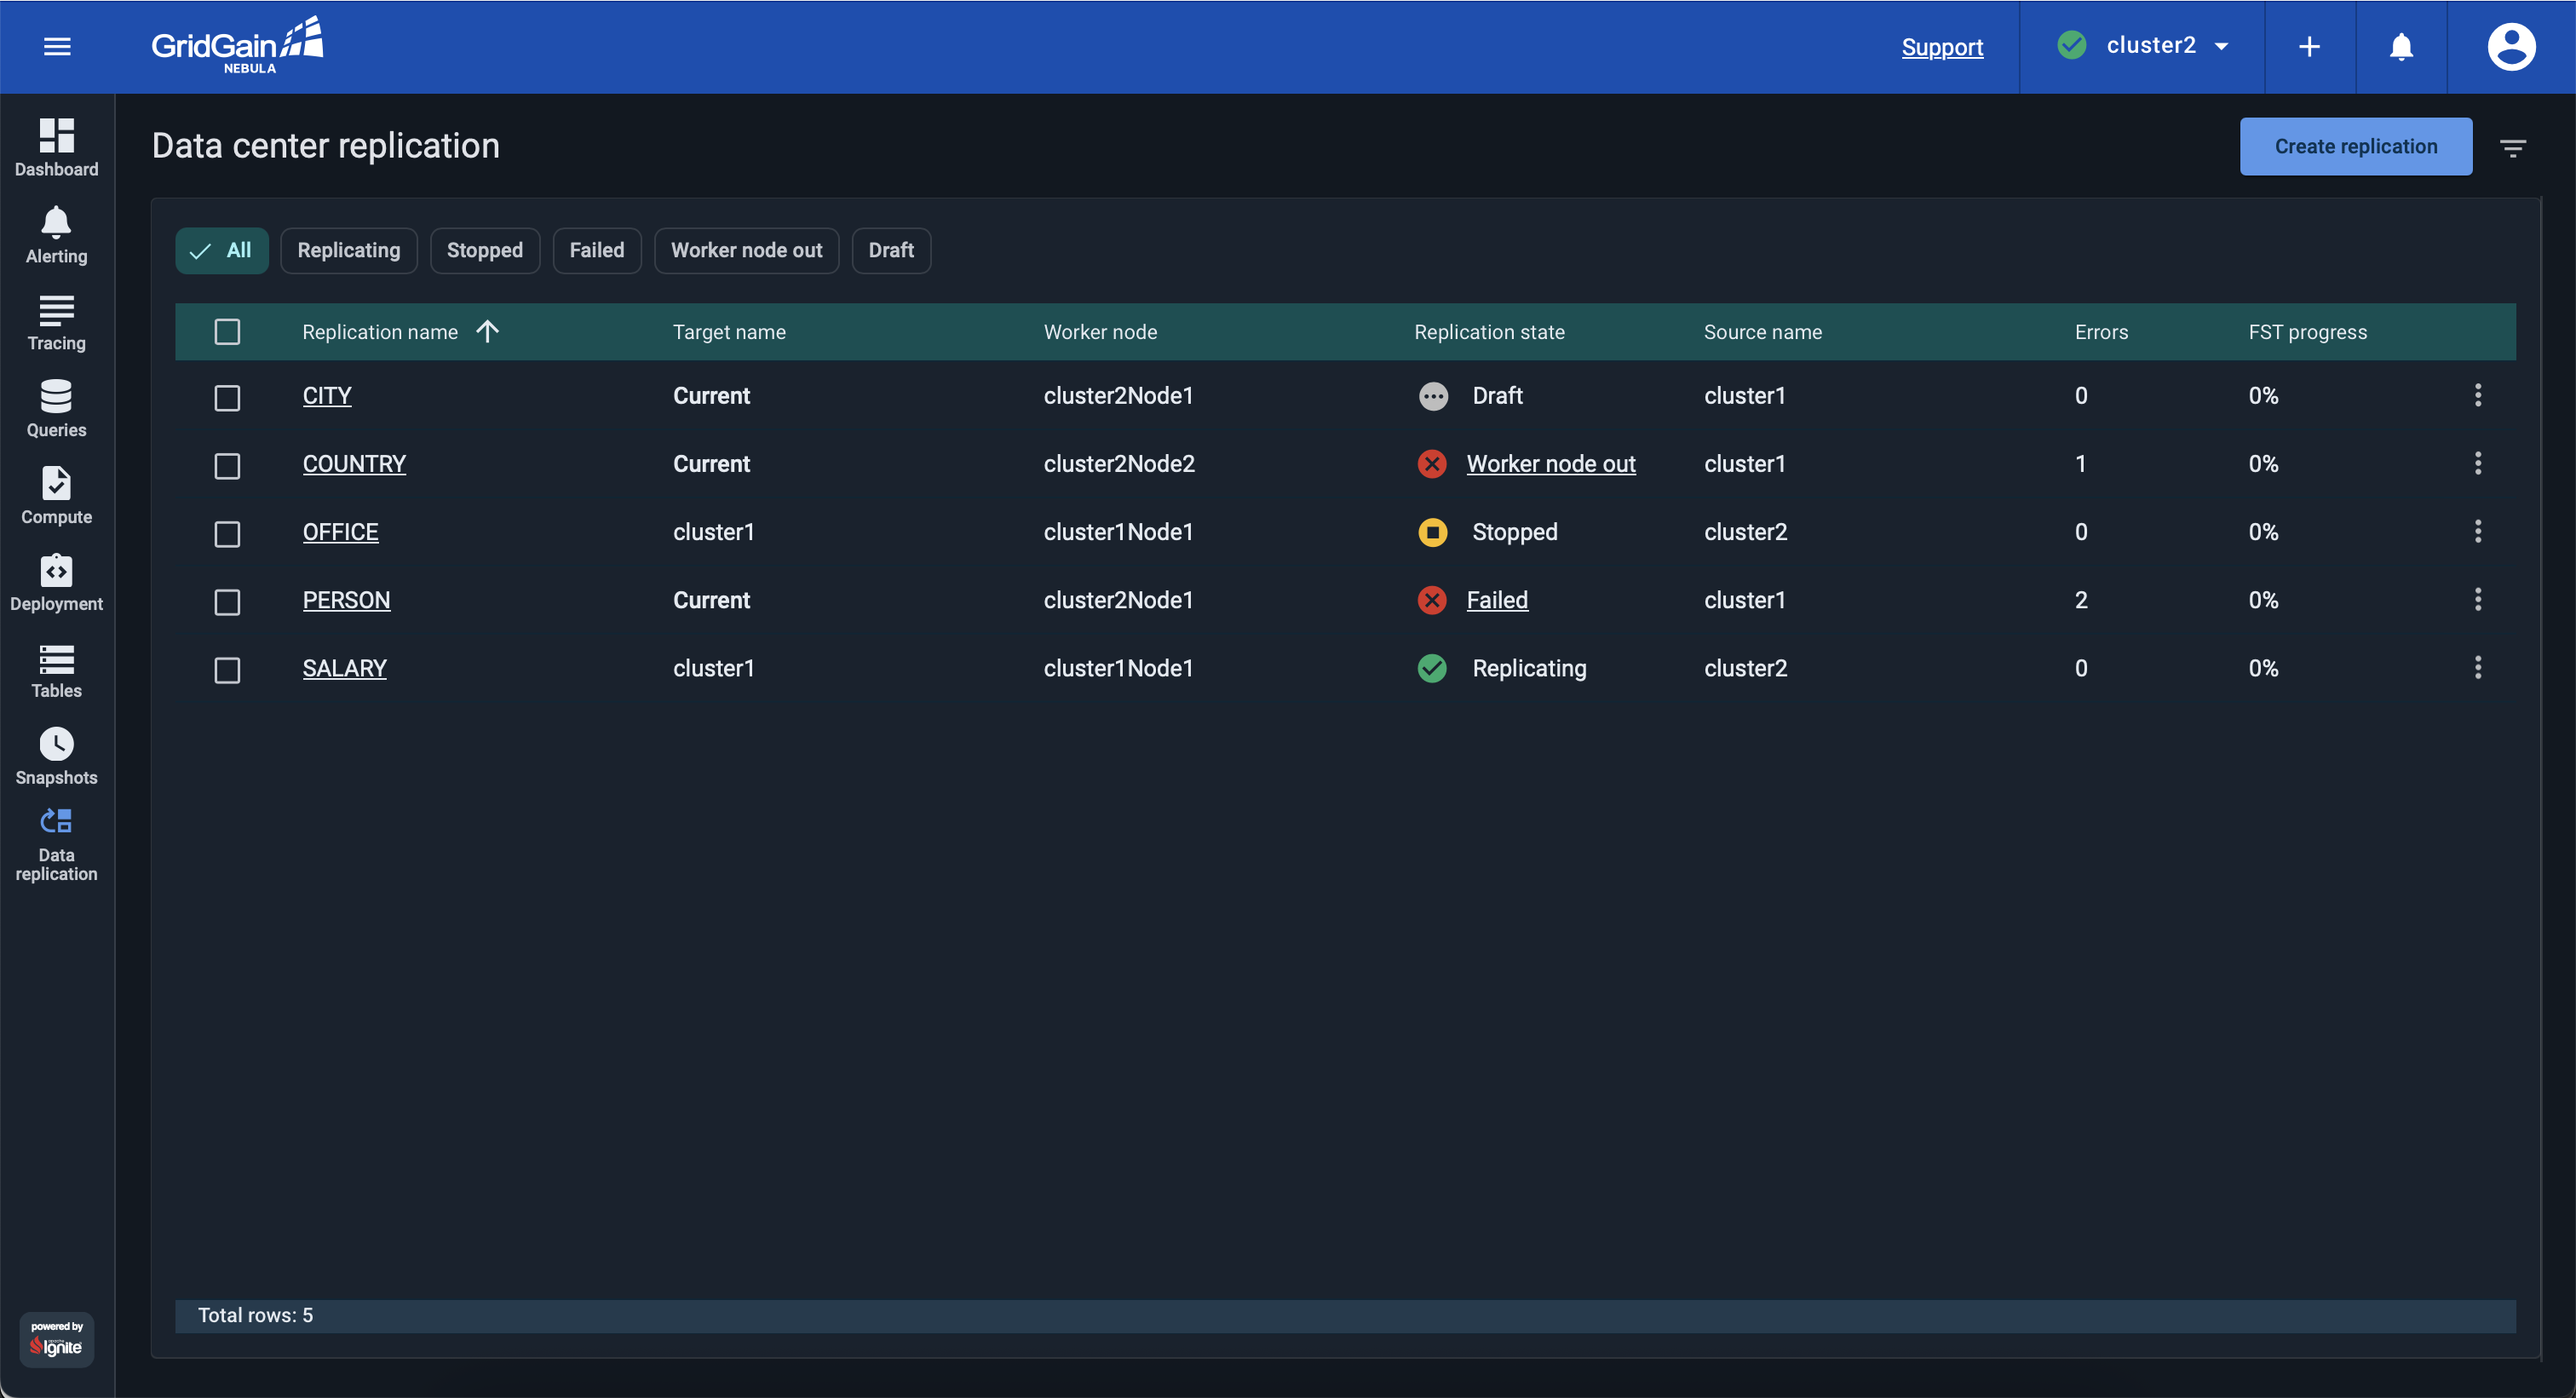This screenshot has width=2576, height=1398.
Task: Open the Alerting bell in sidebar
Action: (x=56, y=234)
